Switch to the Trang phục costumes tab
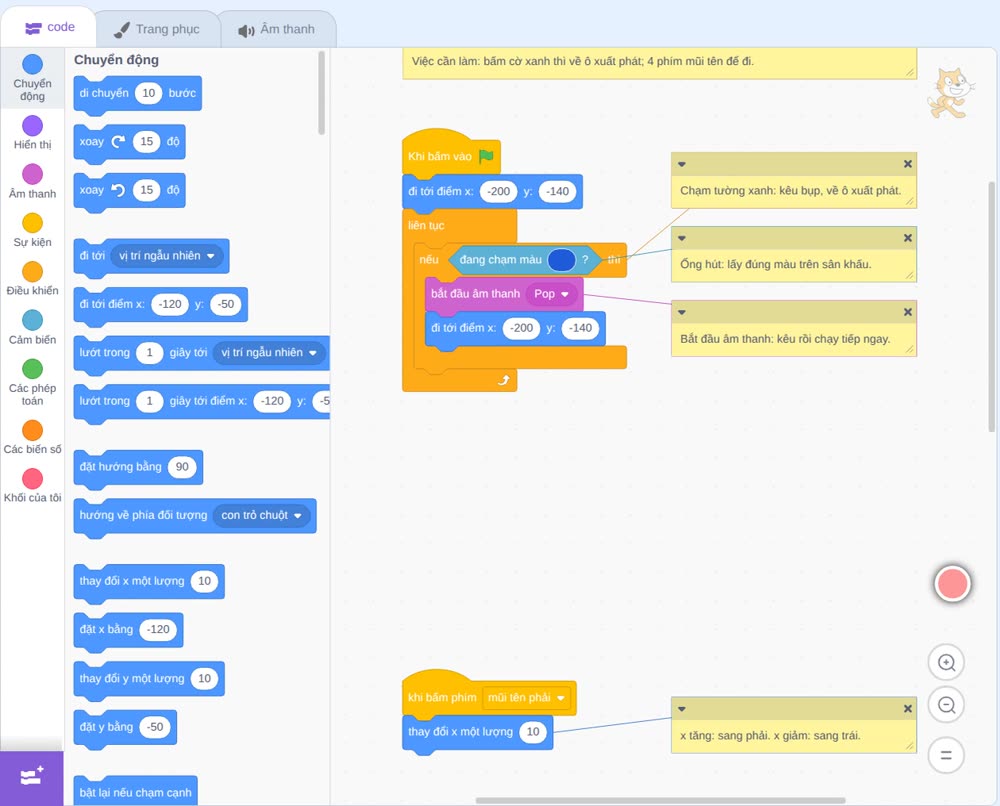Viewport: 1000px width, 806px height. [157, 29]
